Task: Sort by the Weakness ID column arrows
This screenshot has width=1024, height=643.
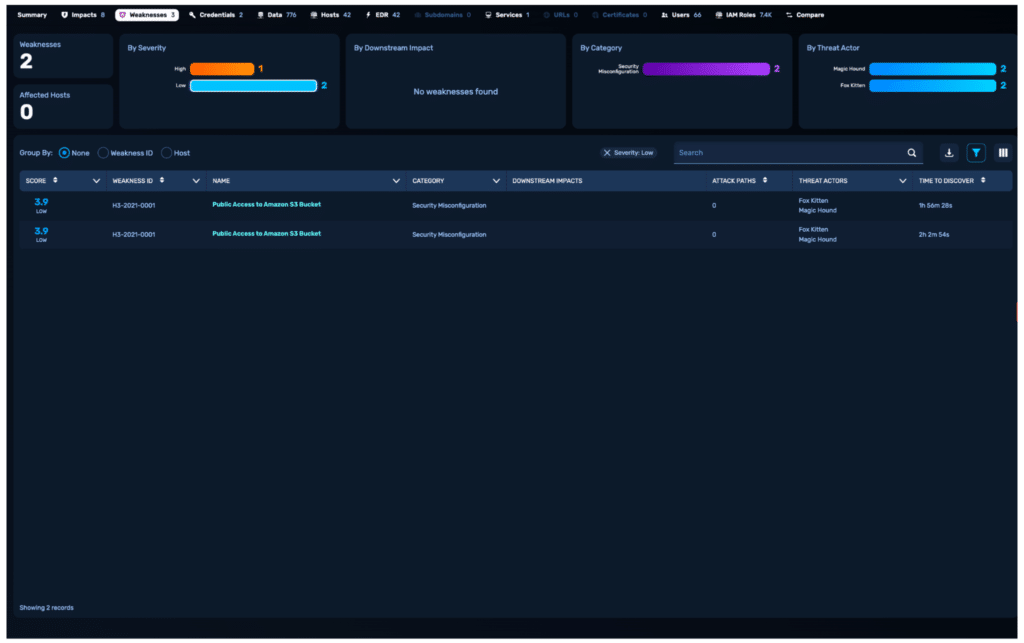Action: coord(162,180)
